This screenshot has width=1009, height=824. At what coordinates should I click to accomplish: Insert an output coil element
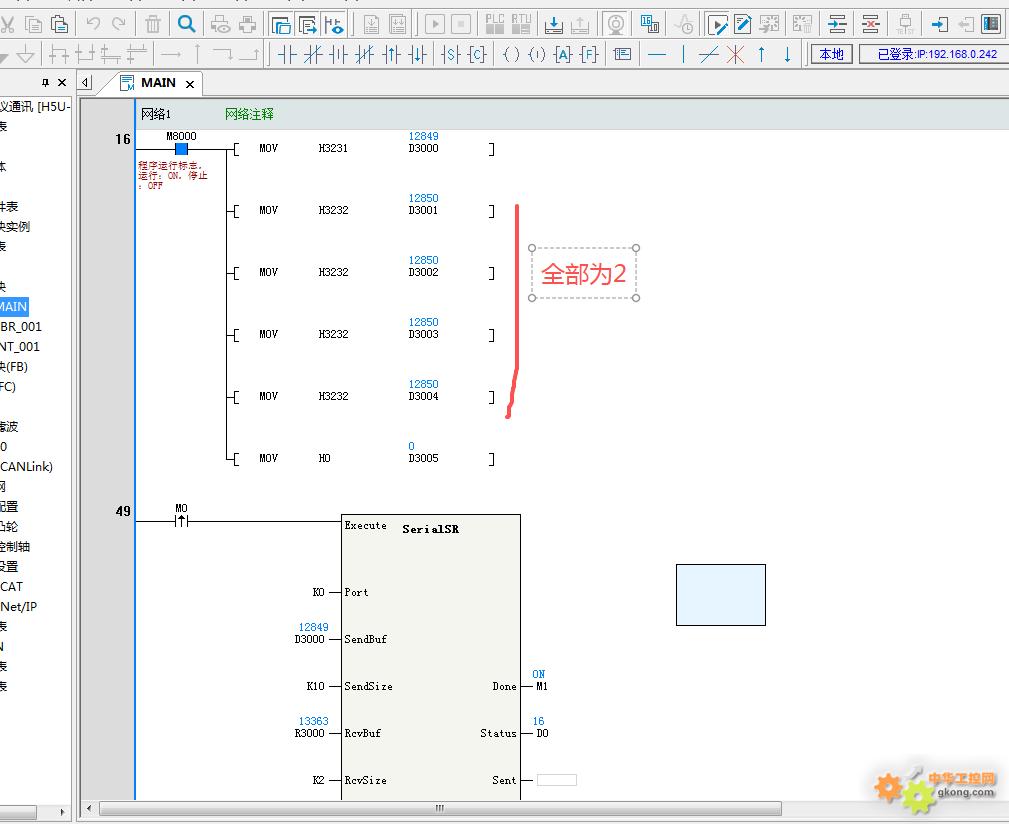tap(511, 55)
